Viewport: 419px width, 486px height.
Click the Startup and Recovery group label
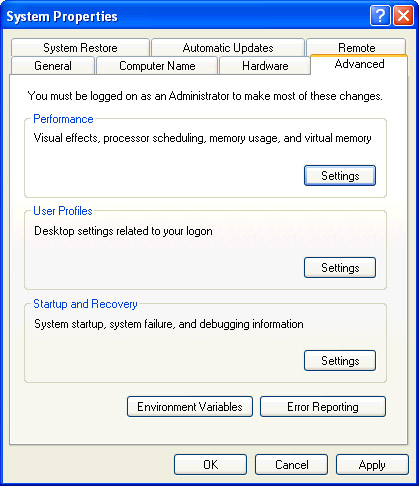[x=85, y=304]
